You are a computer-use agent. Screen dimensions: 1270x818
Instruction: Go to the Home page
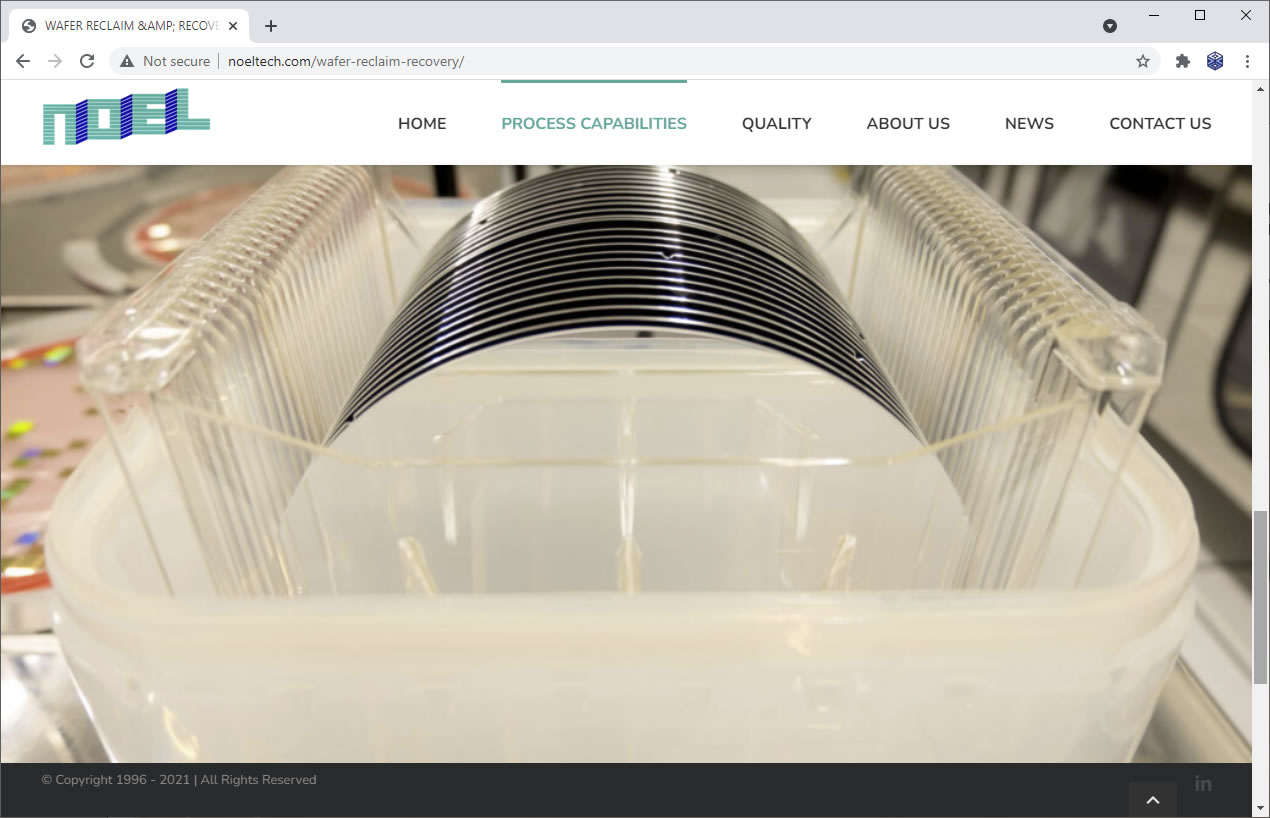[x=422, y=124]
